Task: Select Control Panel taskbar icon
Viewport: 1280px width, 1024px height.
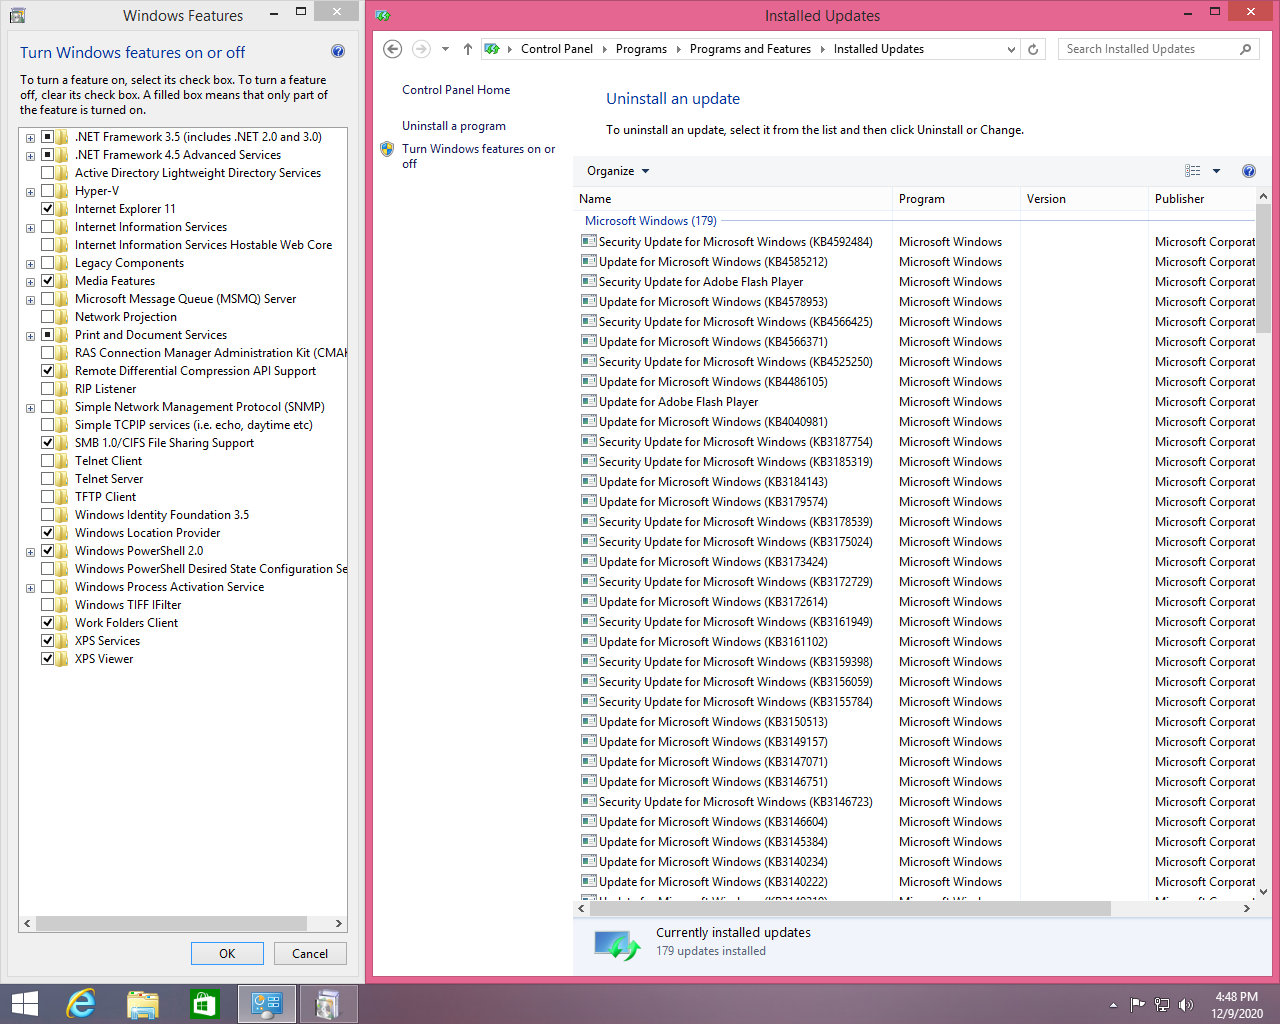Action: pyautogui.click(x=267, y=1004)
